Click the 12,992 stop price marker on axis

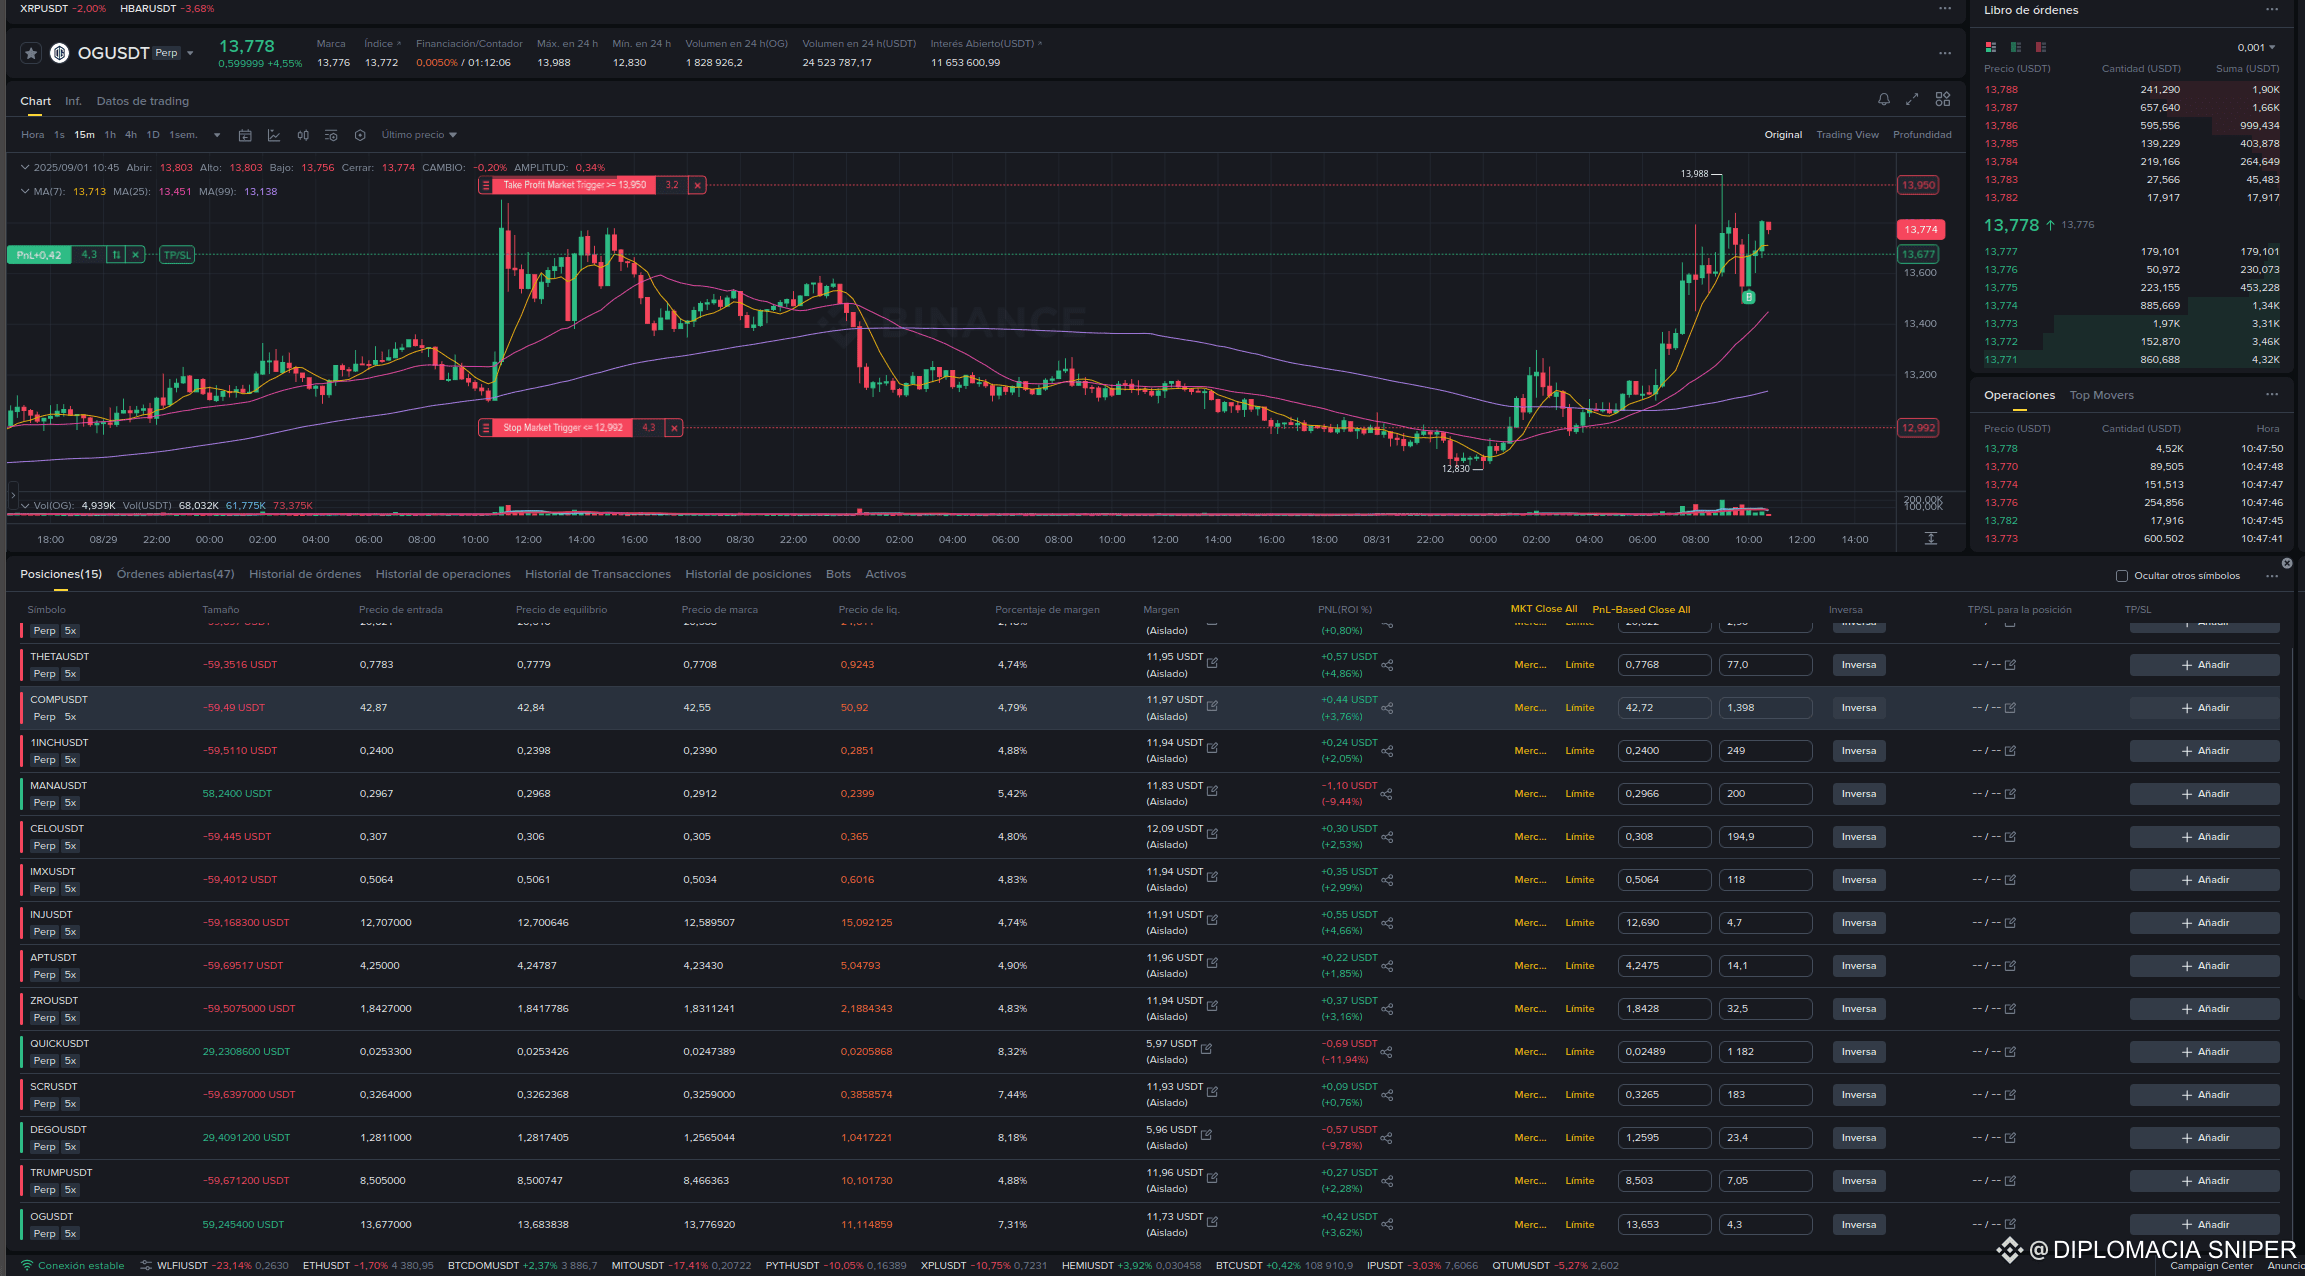[x=1918, y=428]
